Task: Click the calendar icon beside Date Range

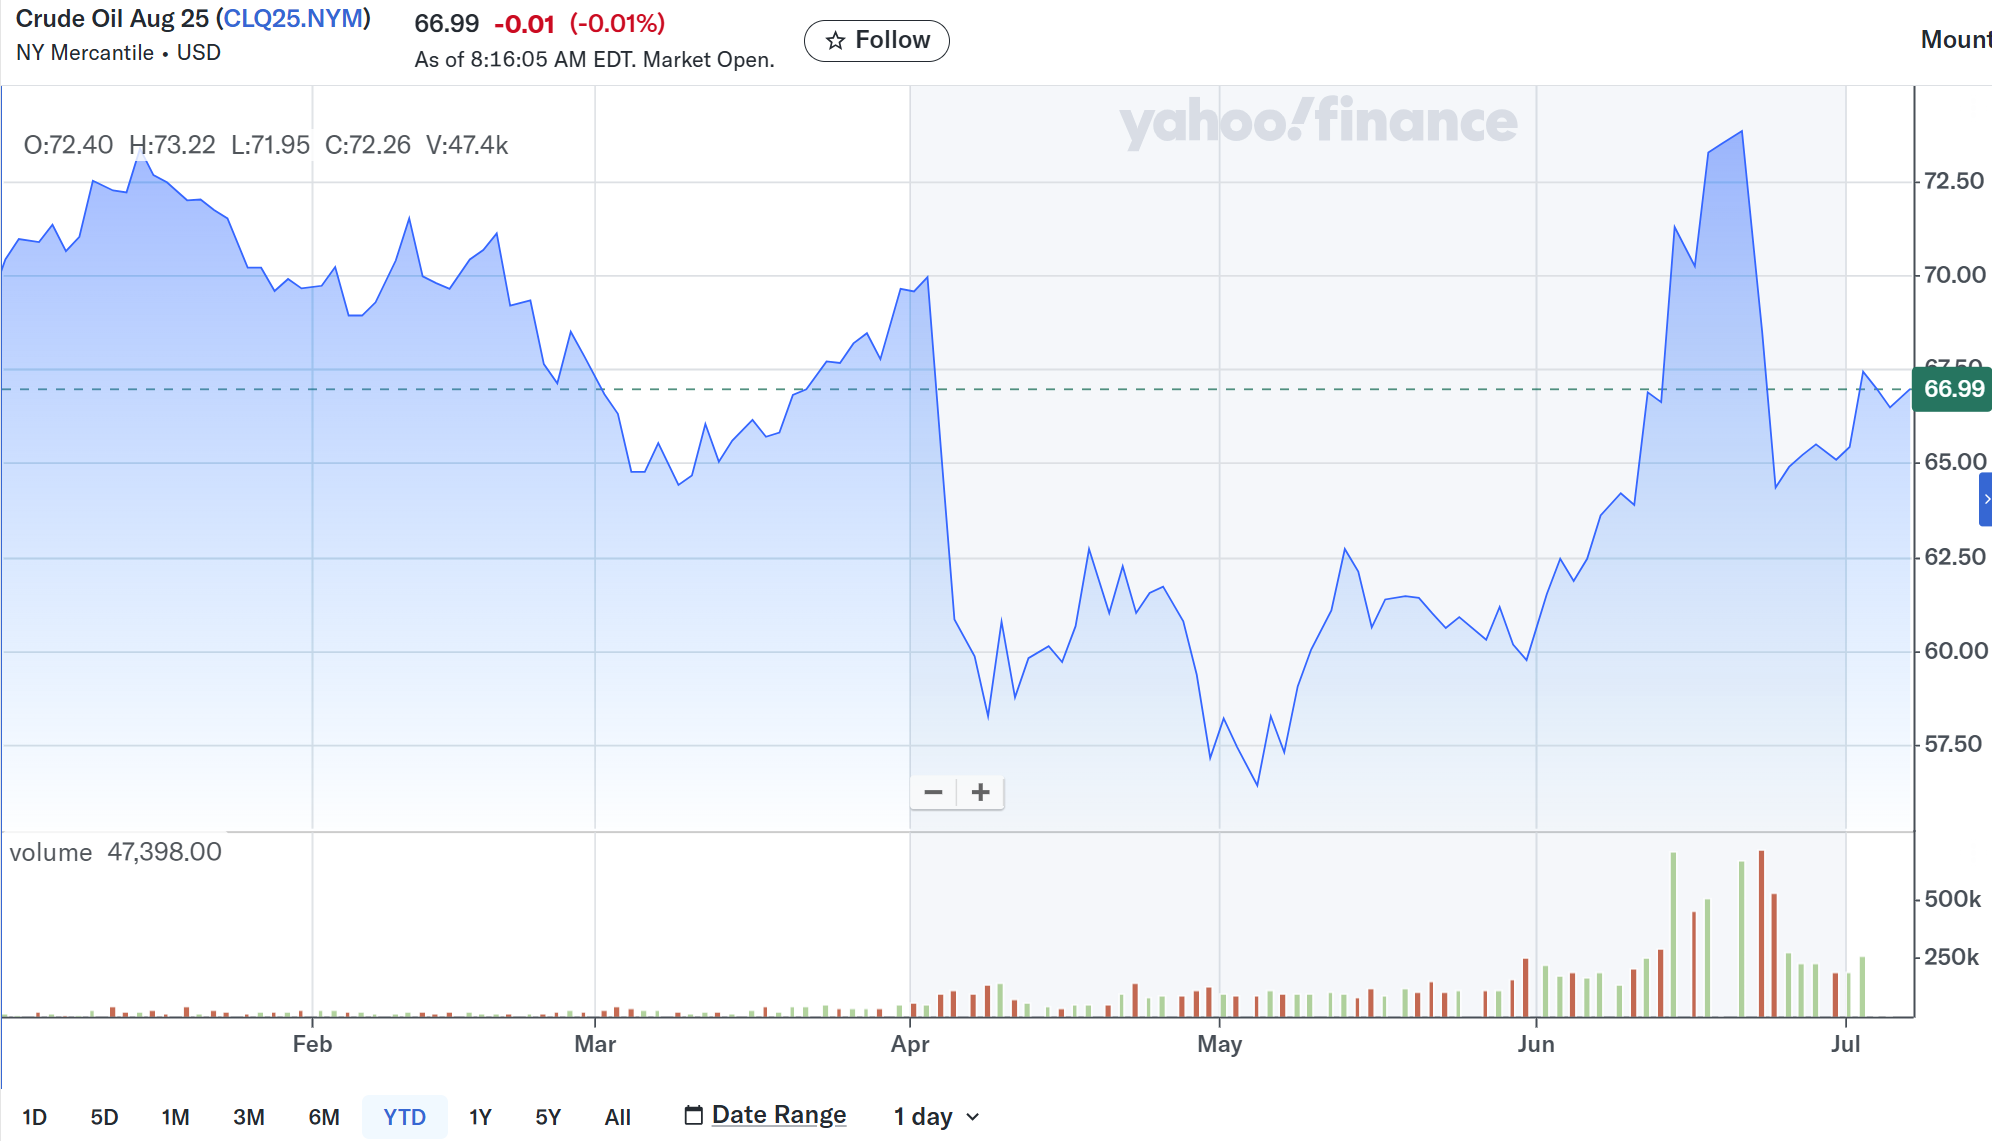Action: point(693,1115)
